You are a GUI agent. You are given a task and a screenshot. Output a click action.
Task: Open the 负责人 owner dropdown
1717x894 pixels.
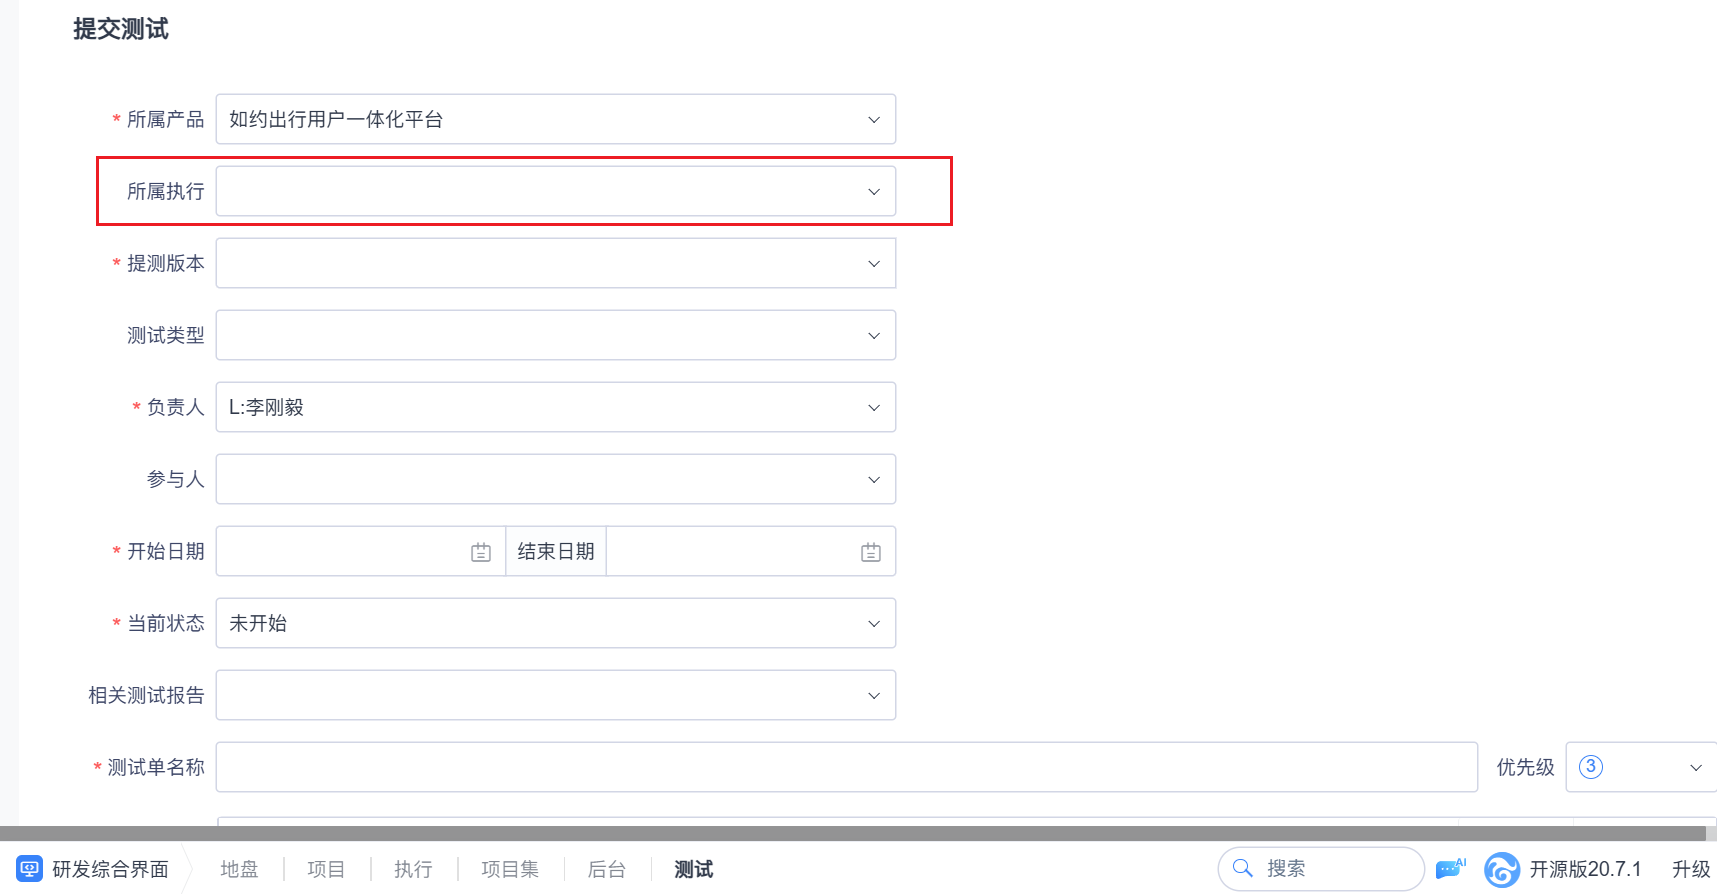pos(556,407)
